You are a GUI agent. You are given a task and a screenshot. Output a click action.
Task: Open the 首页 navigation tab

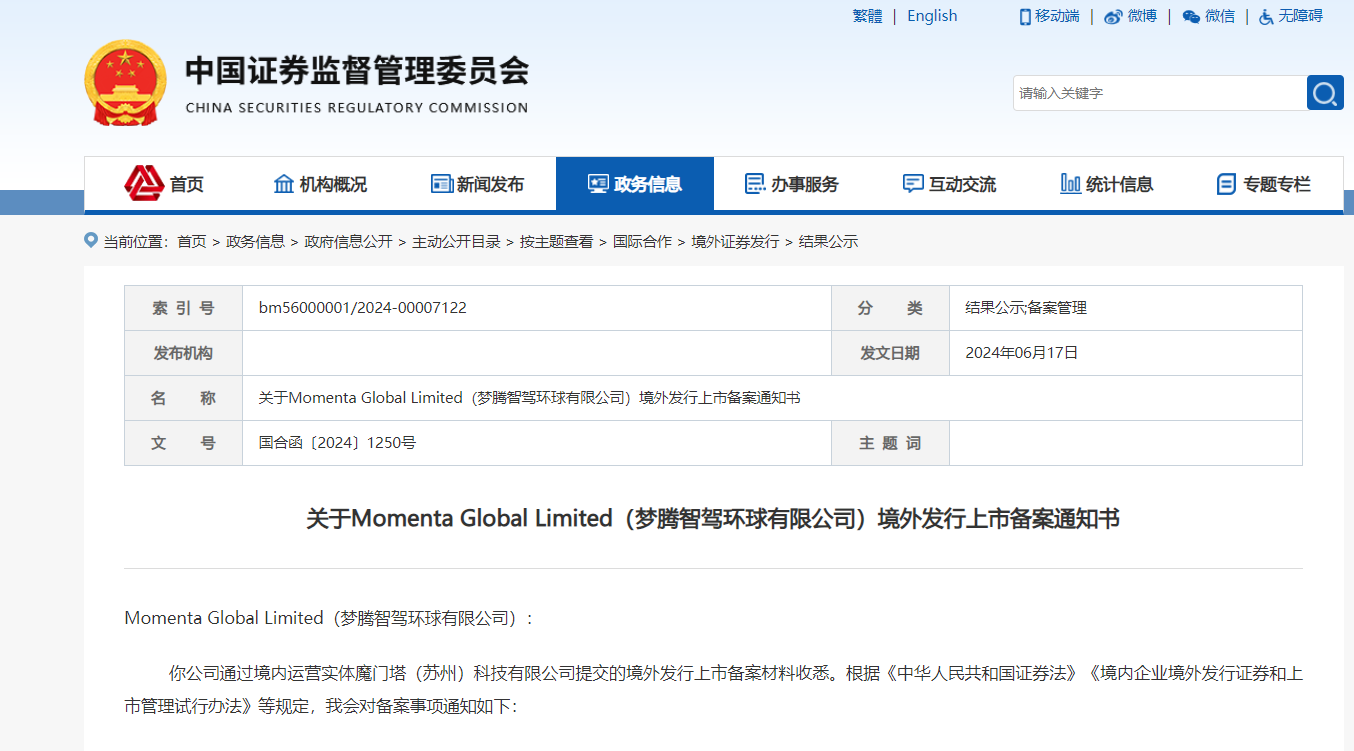click(163, 184)
